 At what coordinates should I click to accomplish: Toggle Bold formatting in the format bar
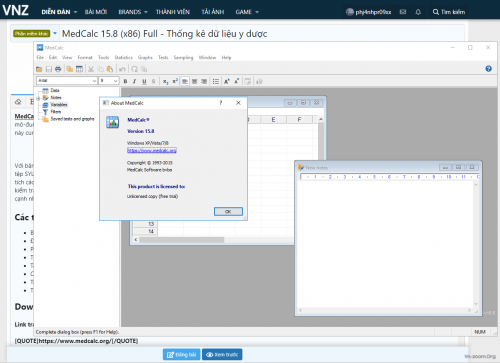point(125,81)
